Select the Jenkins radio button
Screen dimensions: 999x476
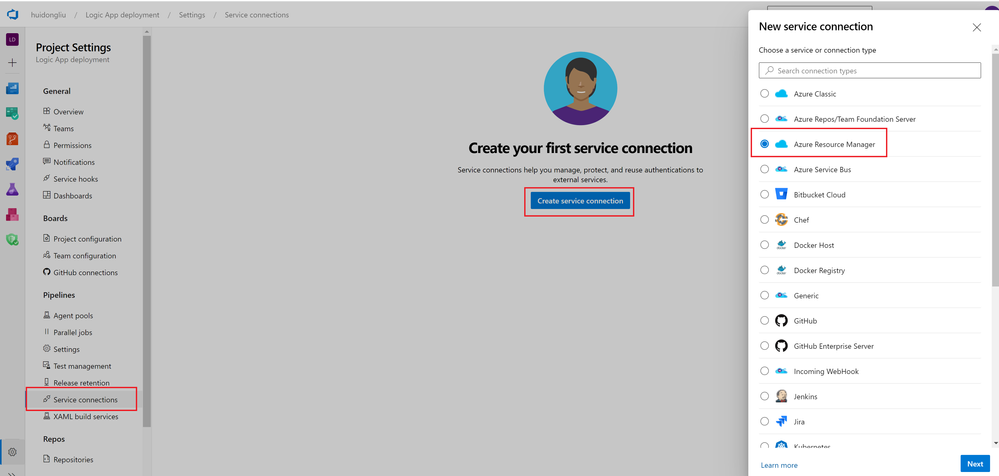tap(765, 396)
